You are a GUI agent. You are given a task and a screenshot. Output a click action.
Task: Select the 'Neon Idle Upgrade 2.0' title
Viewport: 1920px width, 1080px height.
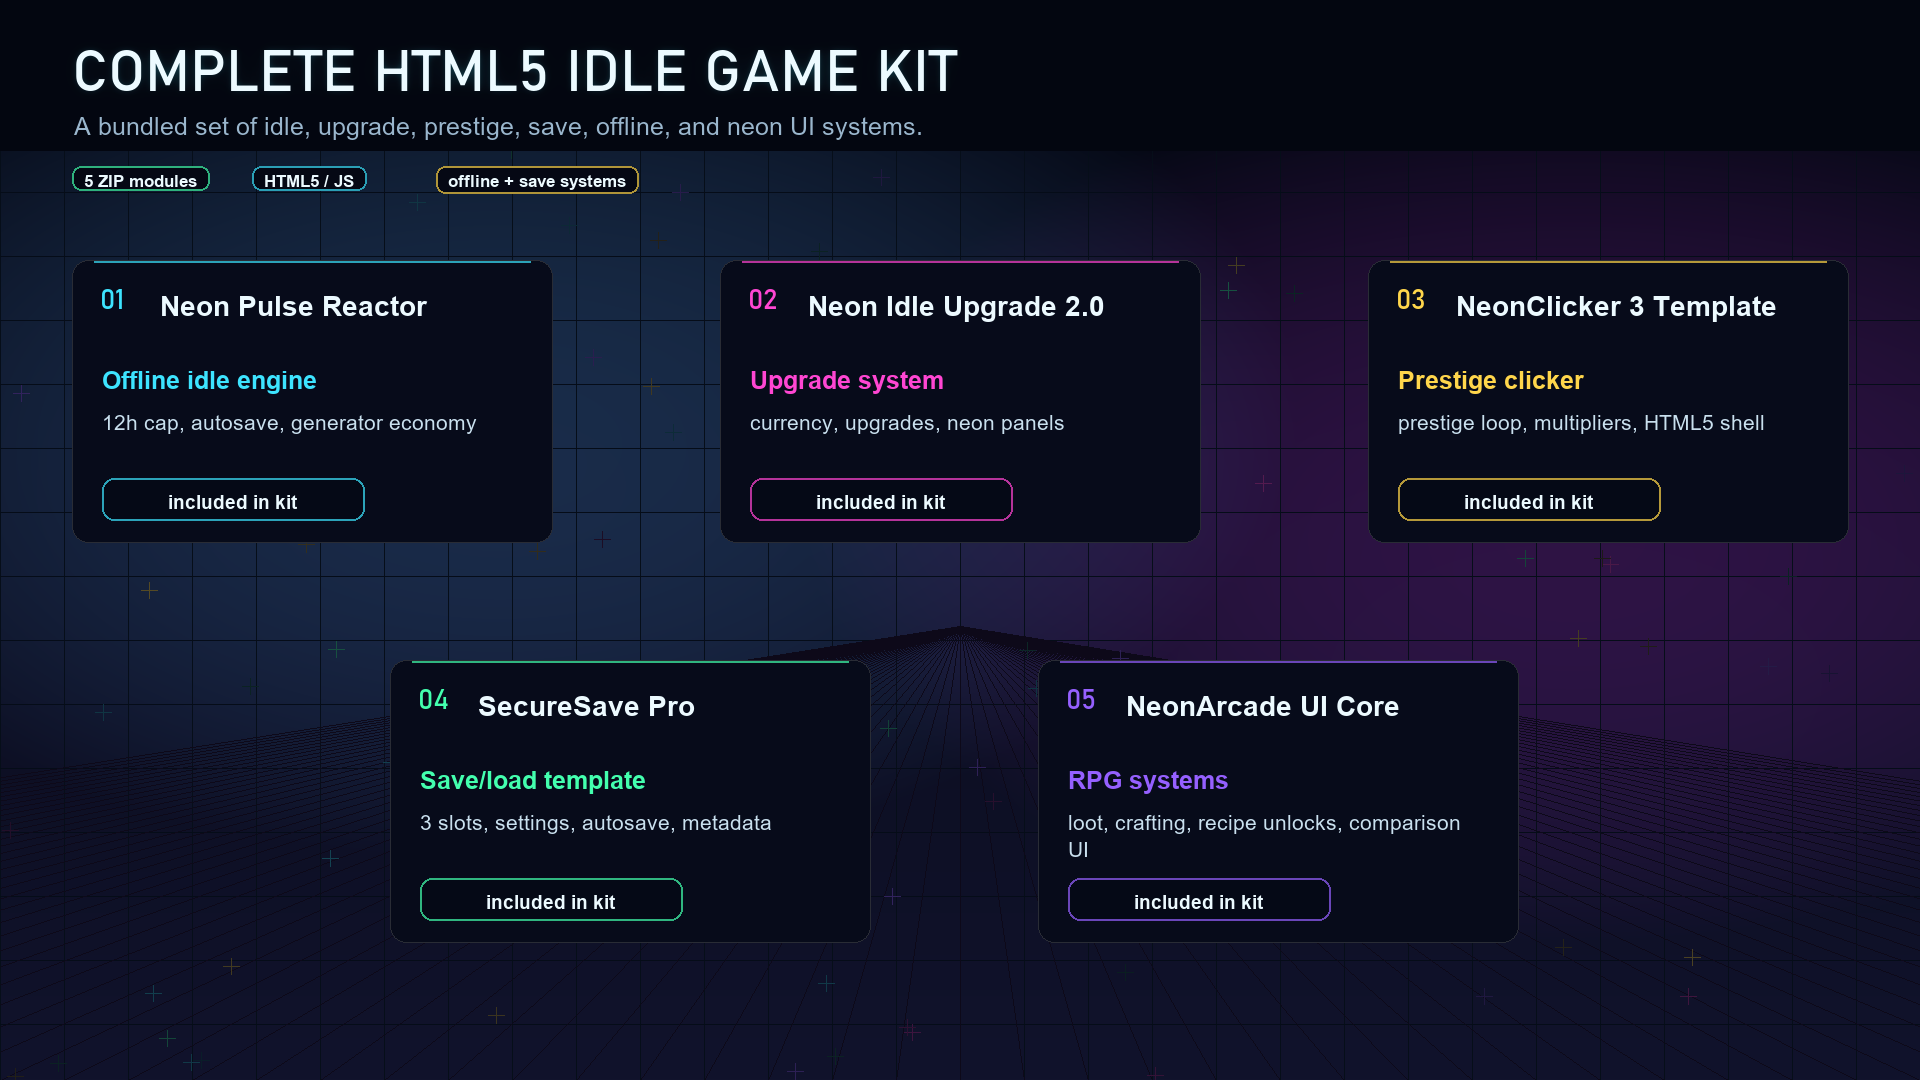[x=956, y=306]
